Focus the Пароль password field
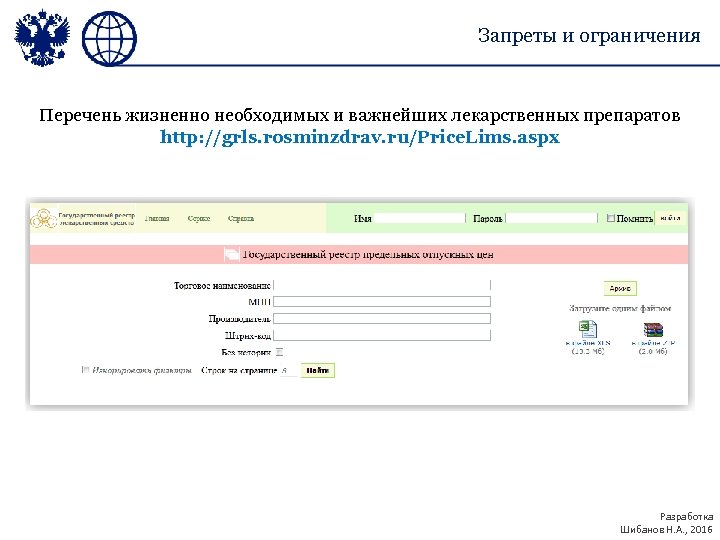The width and height of the screenshot is (720, 540). [551, 219]
